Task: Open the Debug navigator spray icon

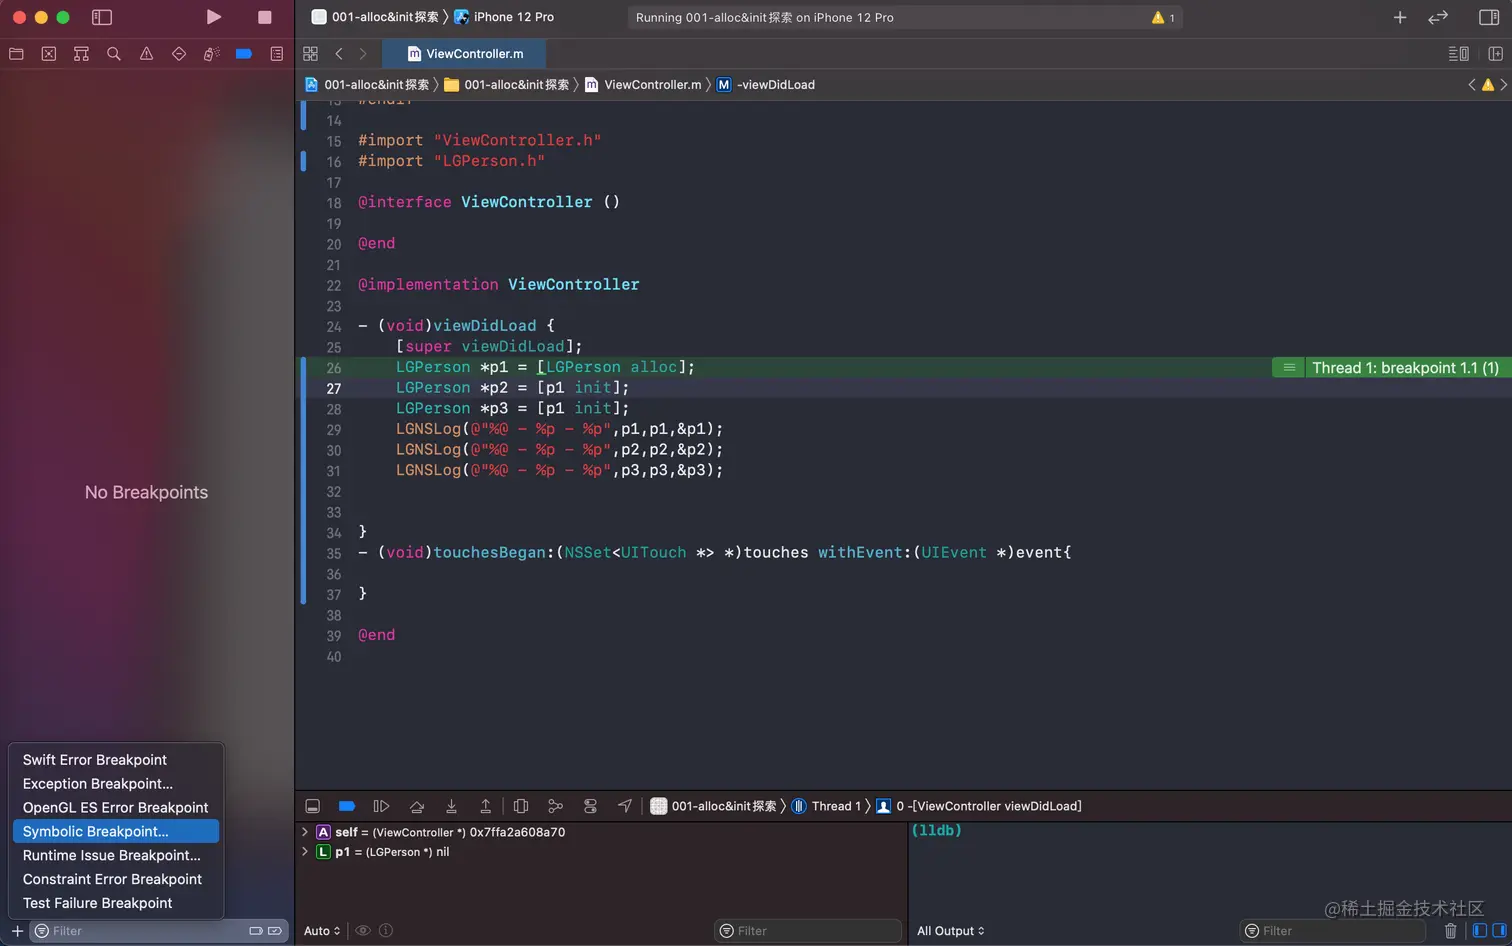Action: click(x=211, y=54)
